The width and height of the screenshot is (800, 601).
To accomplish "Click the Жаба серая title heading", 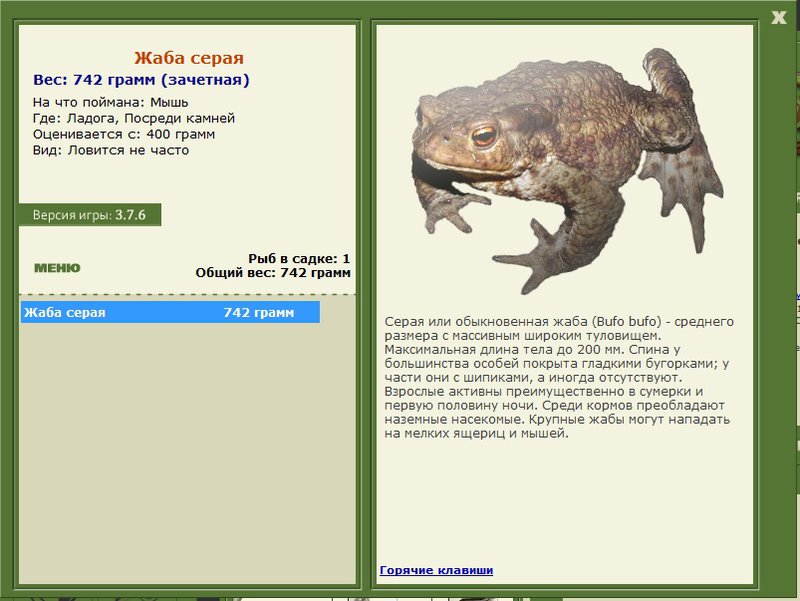I will [x=189, y=58].
